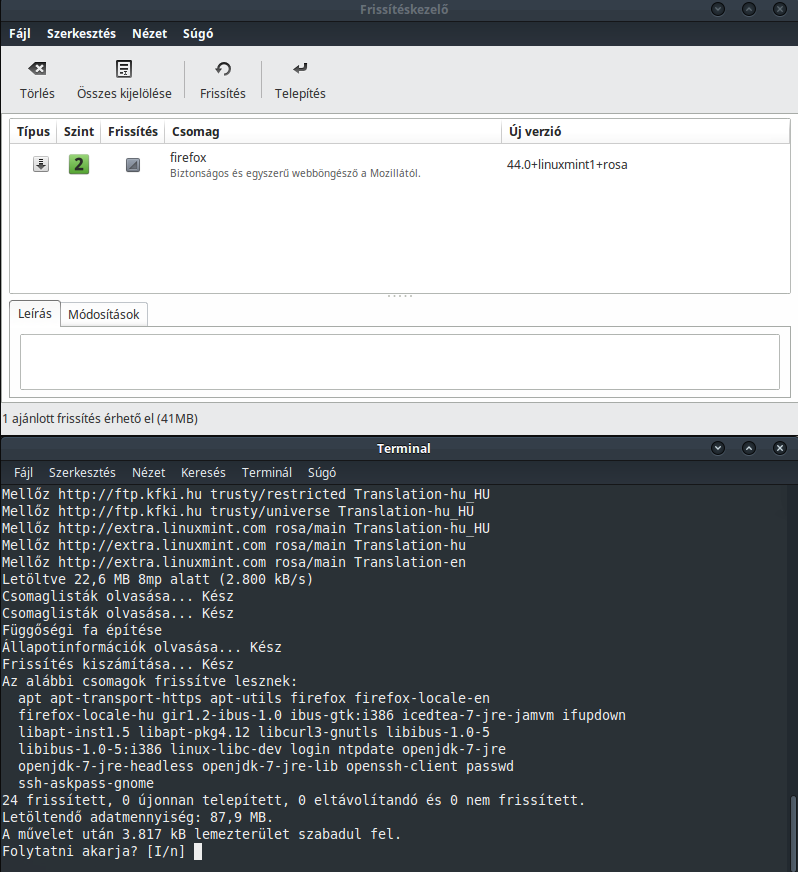Open Súgó menu in Frissítéskezelő
This screenshot has height=872, width=798.
[198, 33]
